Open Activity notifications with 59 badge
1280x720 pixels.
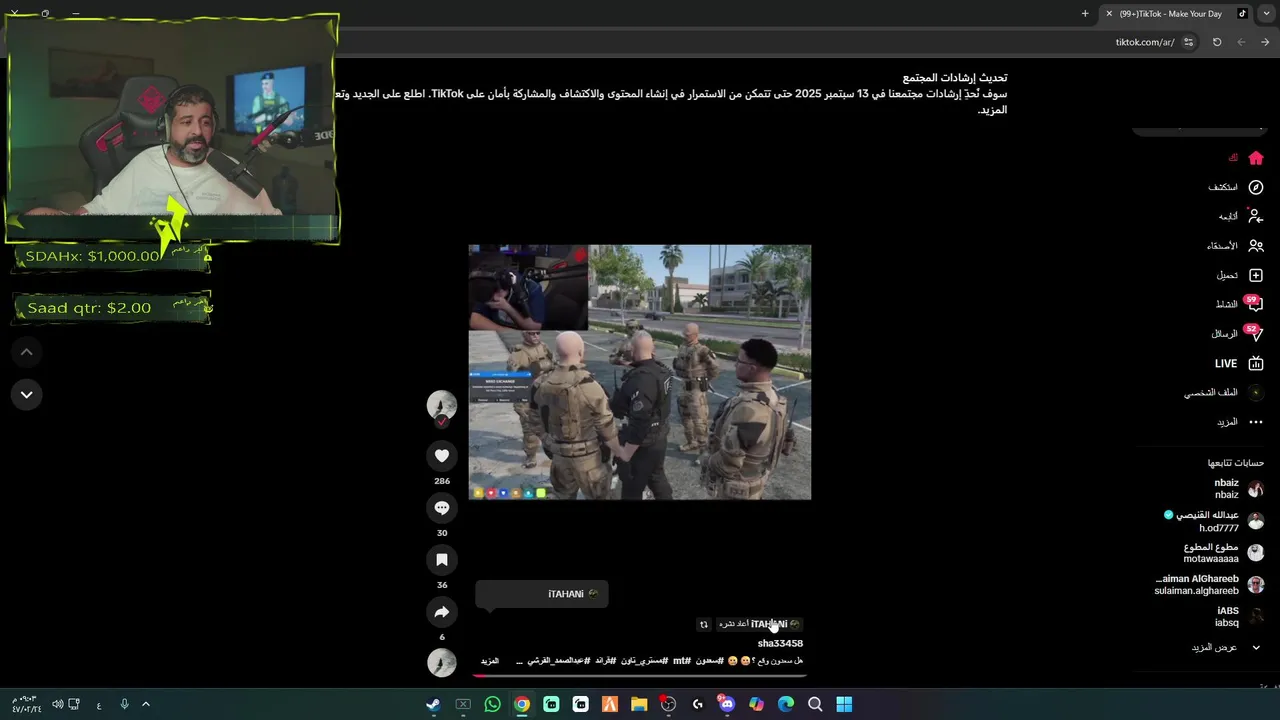click(1255, 304)
